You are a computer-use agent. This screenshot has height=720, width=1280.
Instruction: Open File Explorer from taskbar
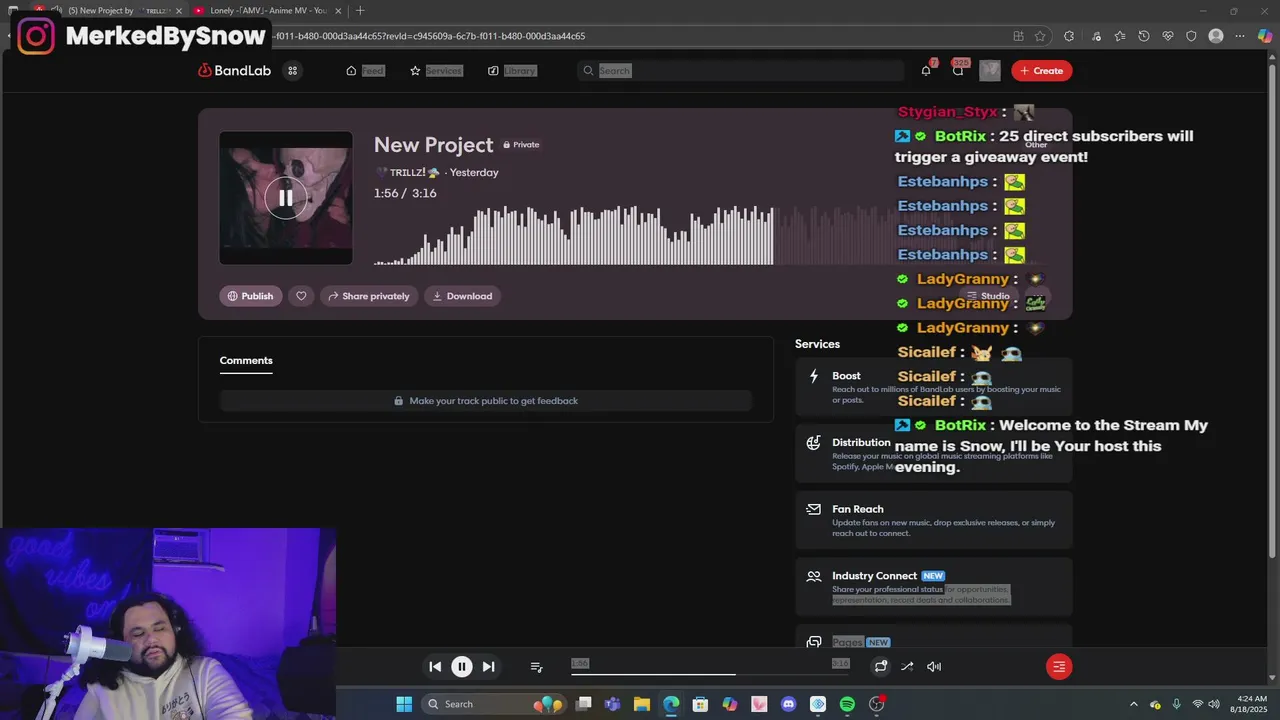pyautogui.click(x=642, y=704)
